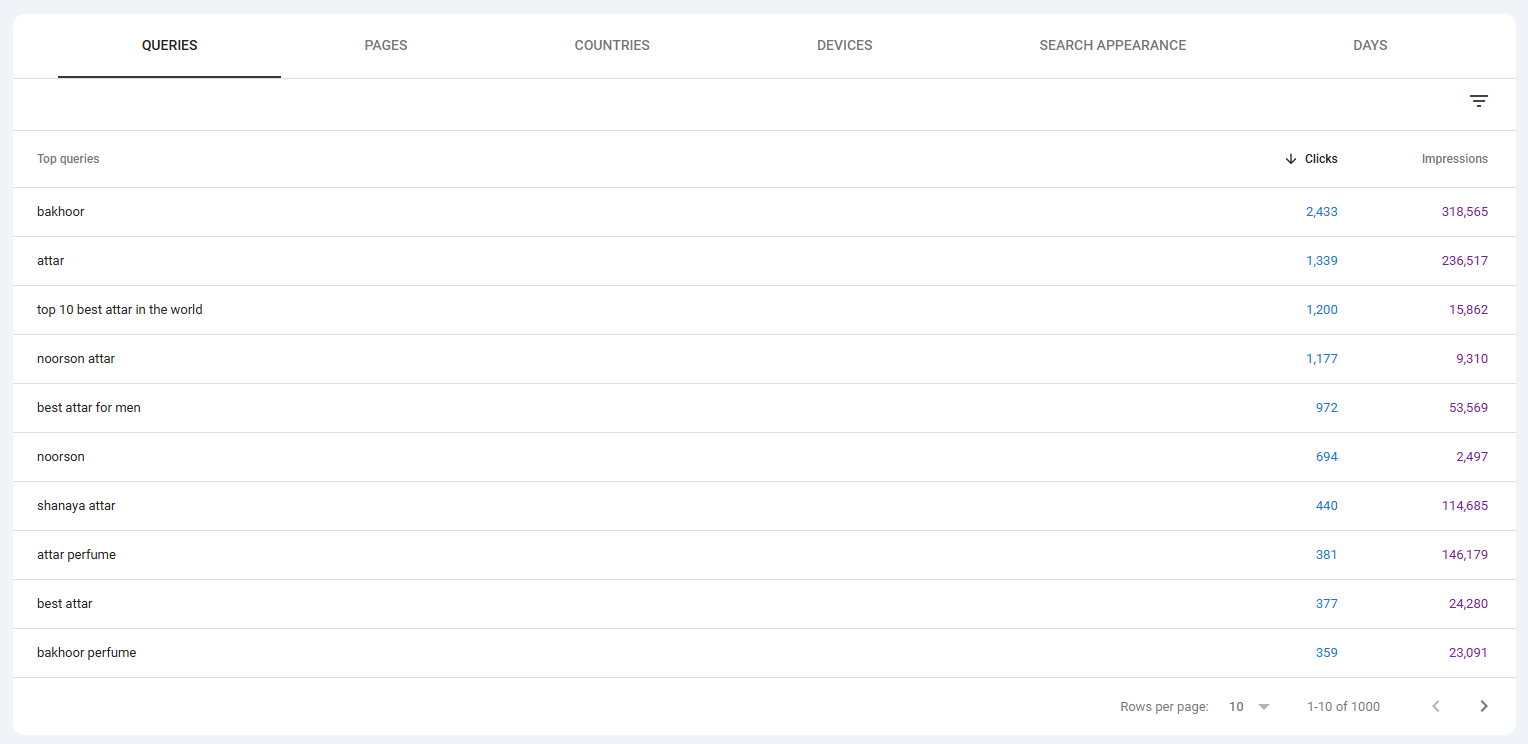Click the 'bakhoor perfume' query row
Screen dimensions: 1528x744
tap(86, 653)
